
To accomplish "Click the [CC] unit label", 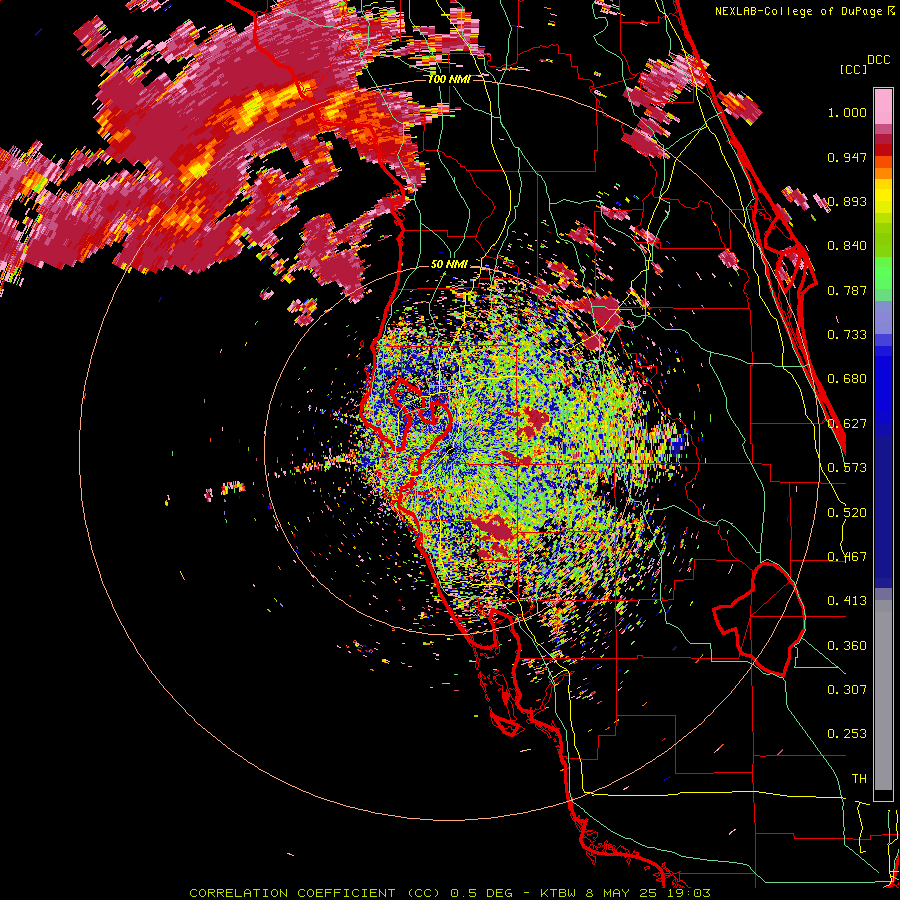I will (x=852, y=69).
